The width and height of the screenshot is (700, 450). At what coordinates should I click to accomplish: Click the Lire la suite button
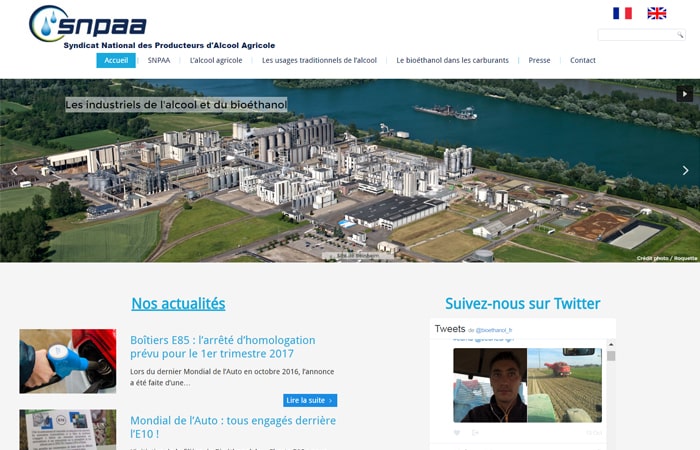click(x=310, y=400)
